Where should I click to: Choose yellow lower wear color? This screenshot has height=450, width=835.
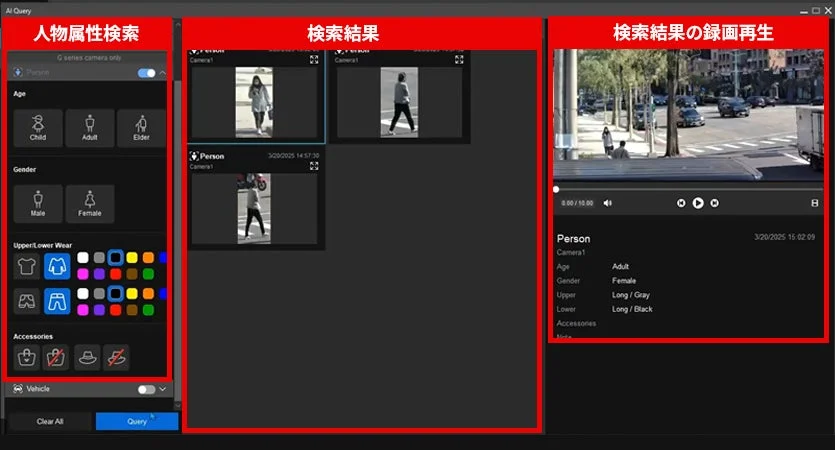point(132,293)
